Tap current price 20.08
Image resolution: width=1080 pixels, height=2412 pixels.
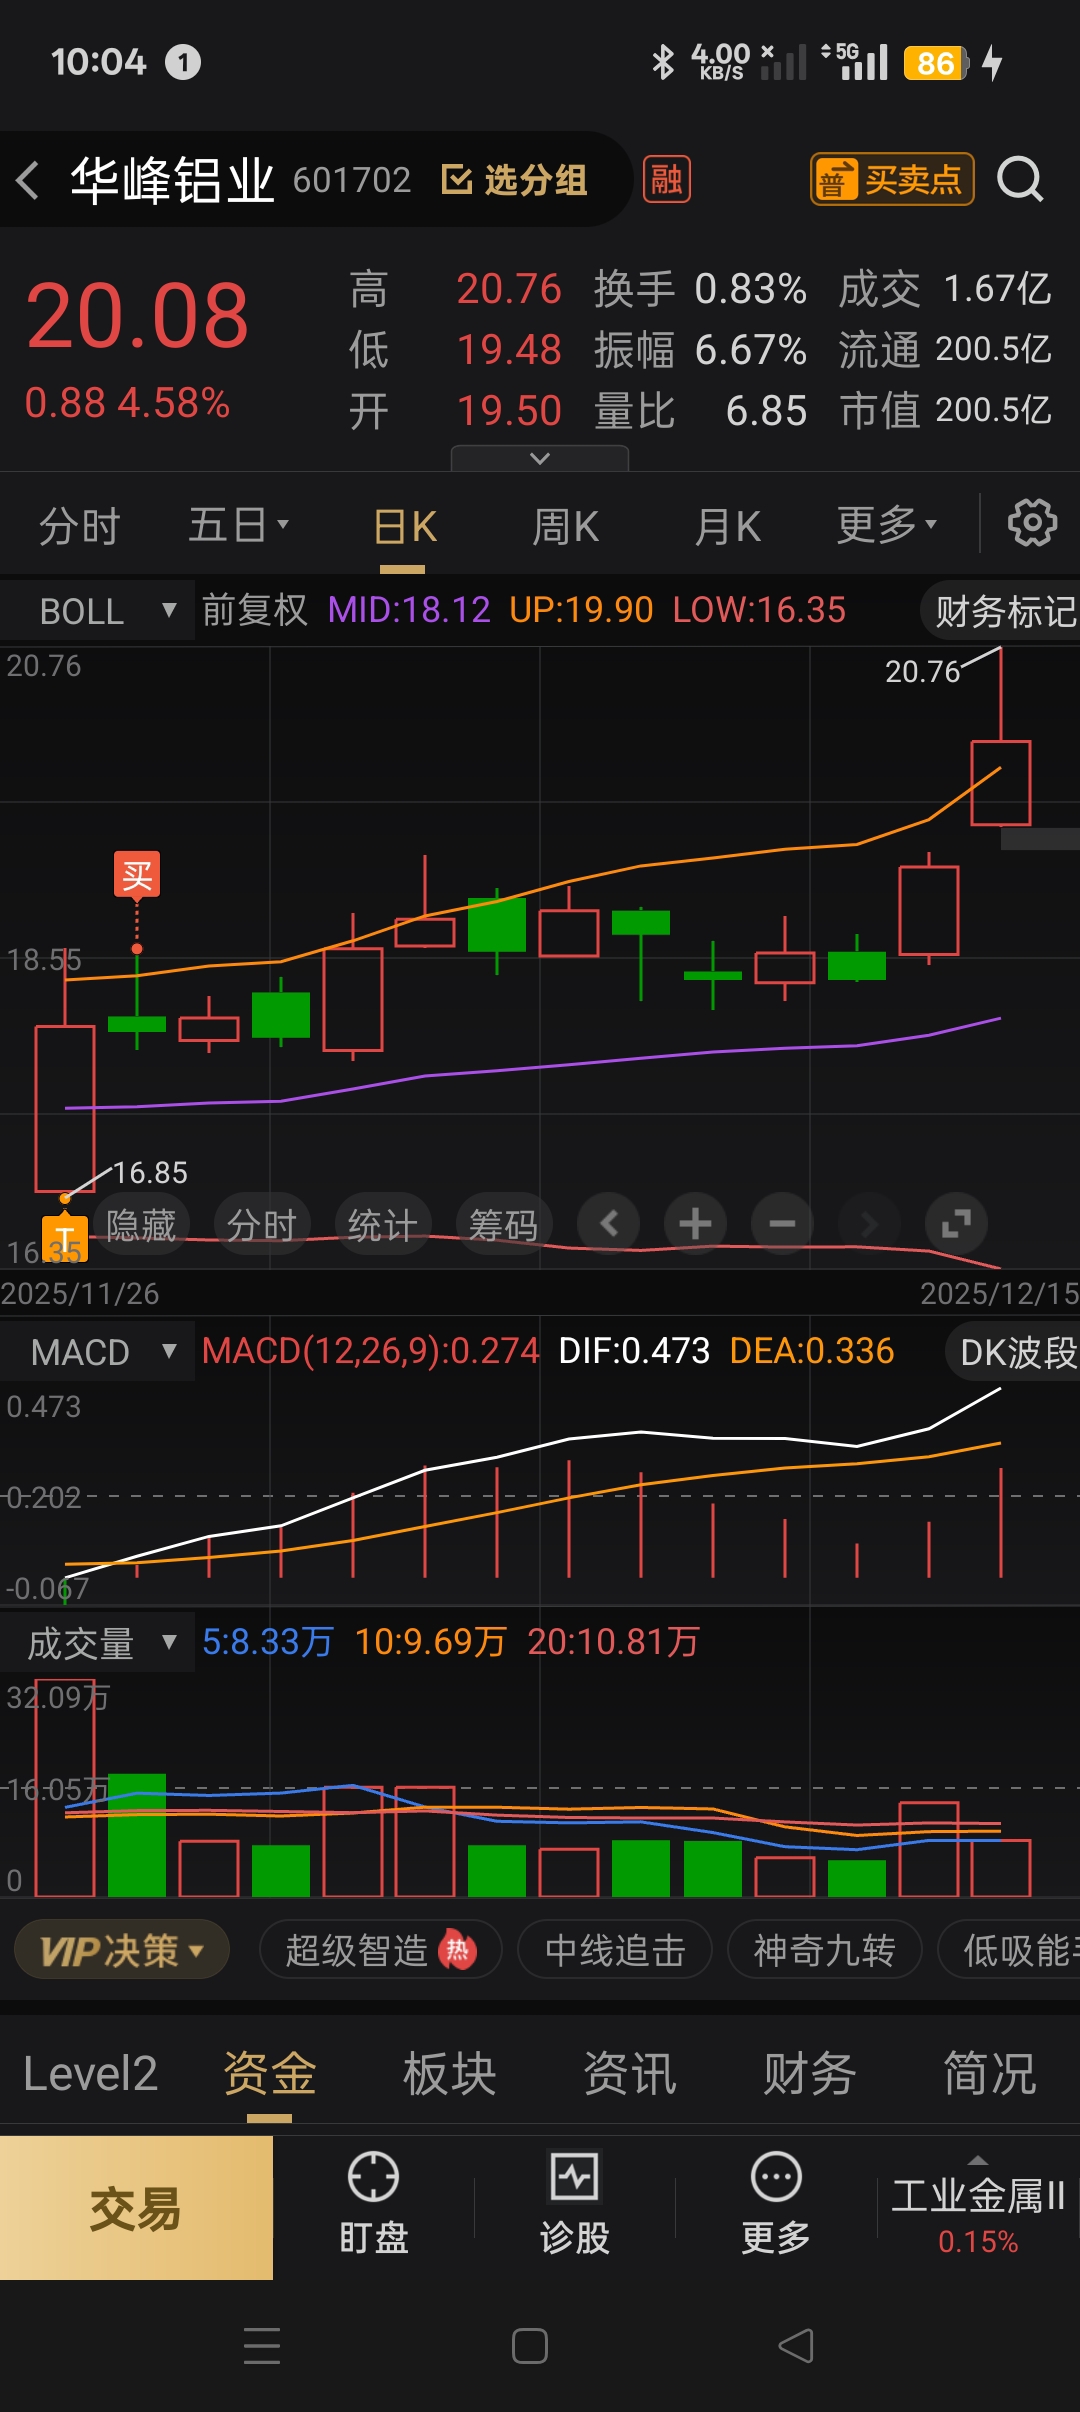(x=137, y=317)
